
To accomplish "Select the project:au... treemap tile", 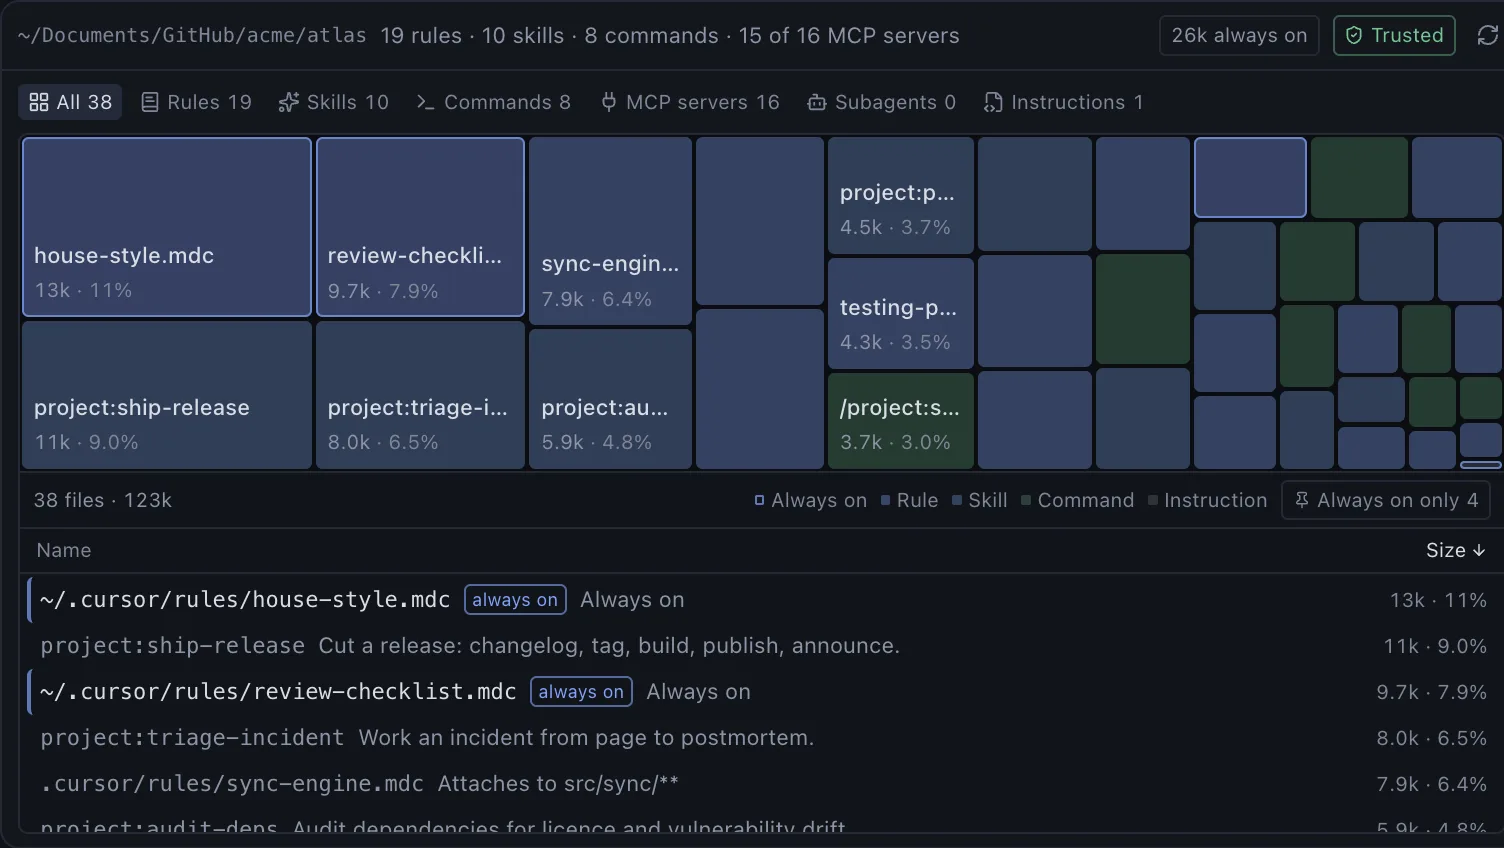I will tap(610, 399).
